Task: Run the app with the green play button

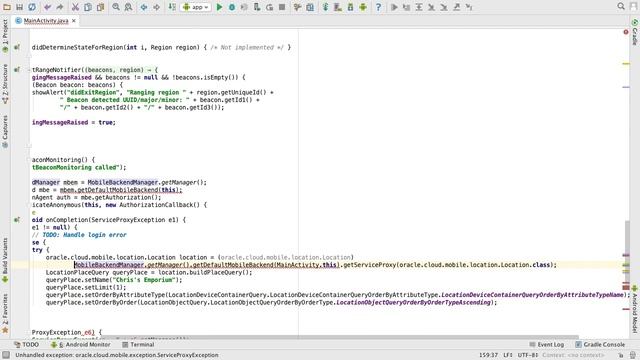Action: point(219,7)
